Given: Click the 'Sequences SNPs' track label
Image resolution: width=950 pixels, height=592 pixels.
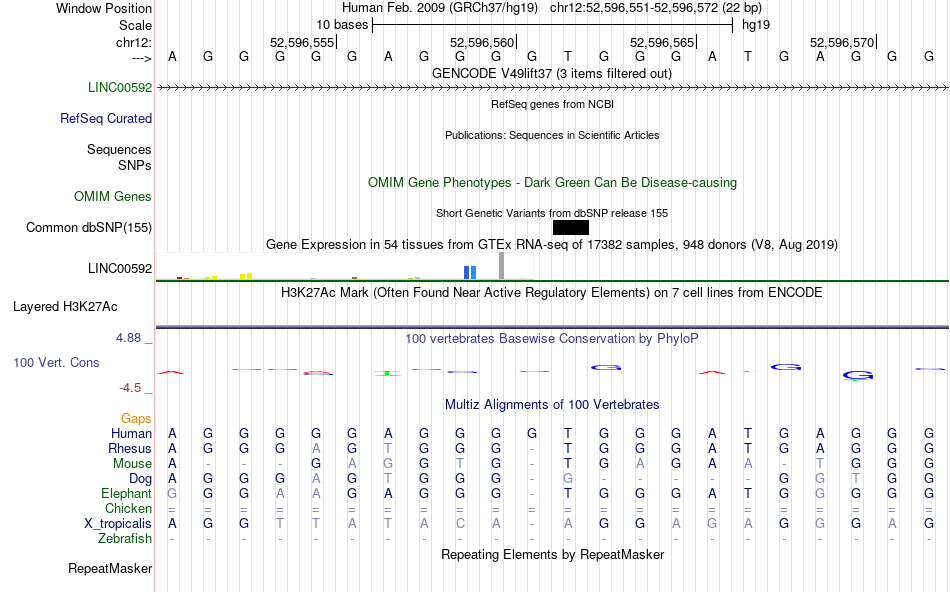Looking at the screenshot, I should (x=119, y=158).
